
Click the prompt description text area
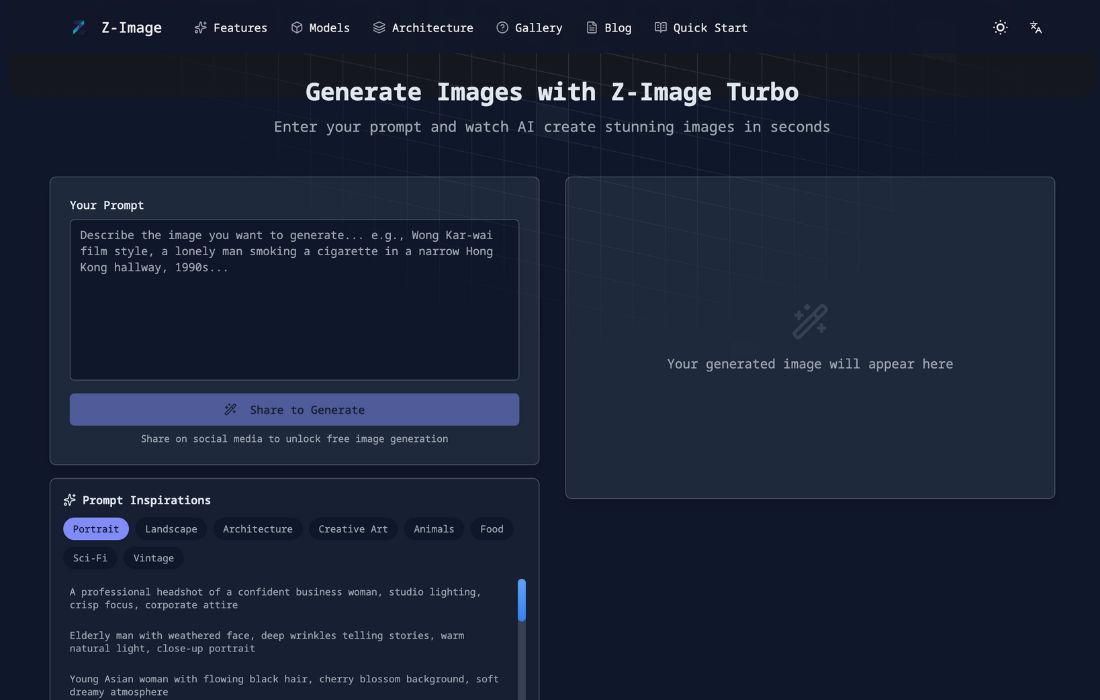(294, 300)
